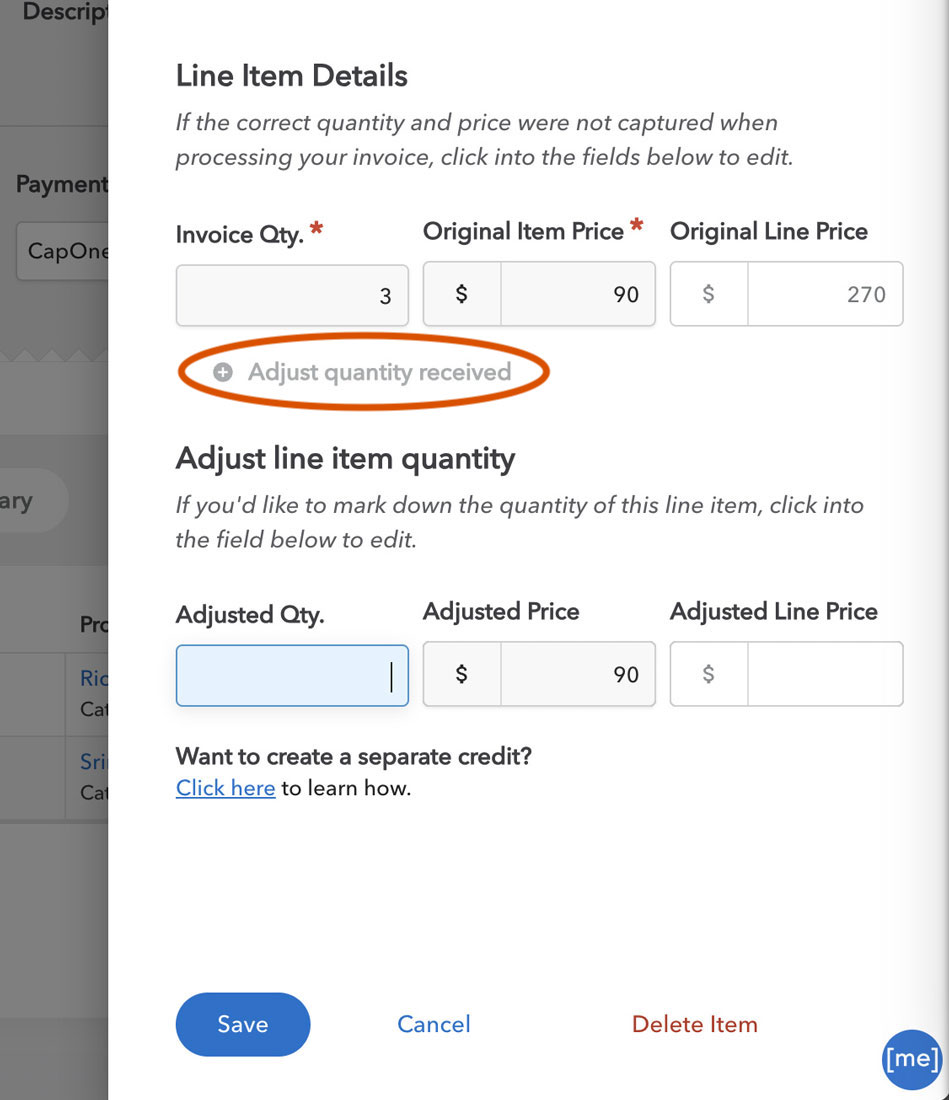This screenshot has height=1100, width=949.
Task: Edit the Adjusted Price value field
Action: point(578,674)
